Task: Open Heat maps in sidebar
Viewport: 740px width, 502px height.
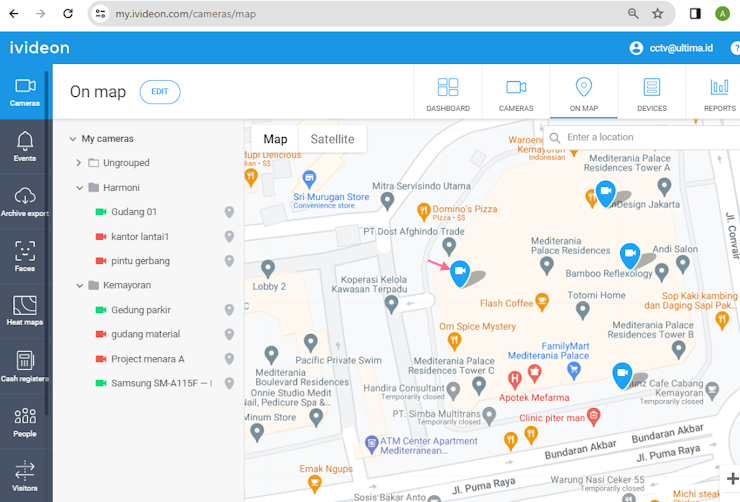Action: click(x=25, y=310)
